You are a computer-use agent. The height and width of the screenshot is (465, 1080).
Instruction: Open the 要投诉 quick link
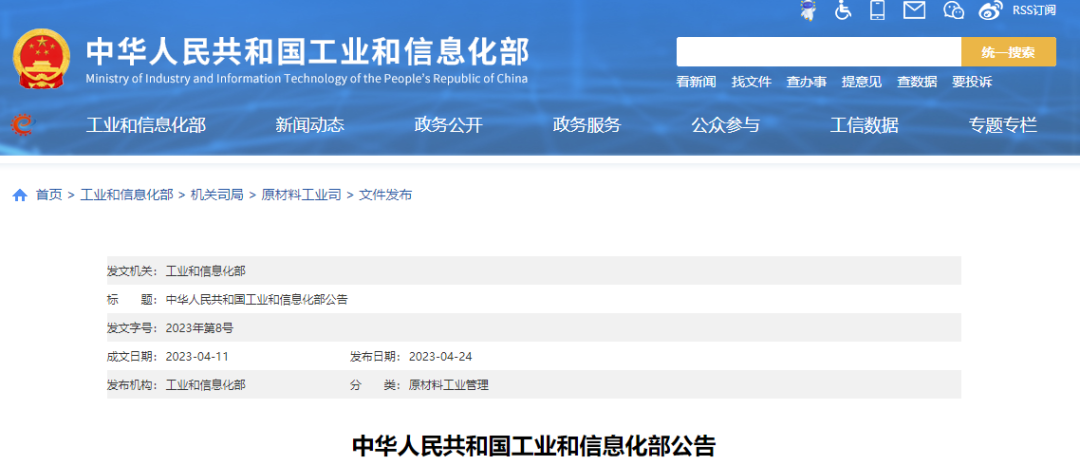(972, 82)
